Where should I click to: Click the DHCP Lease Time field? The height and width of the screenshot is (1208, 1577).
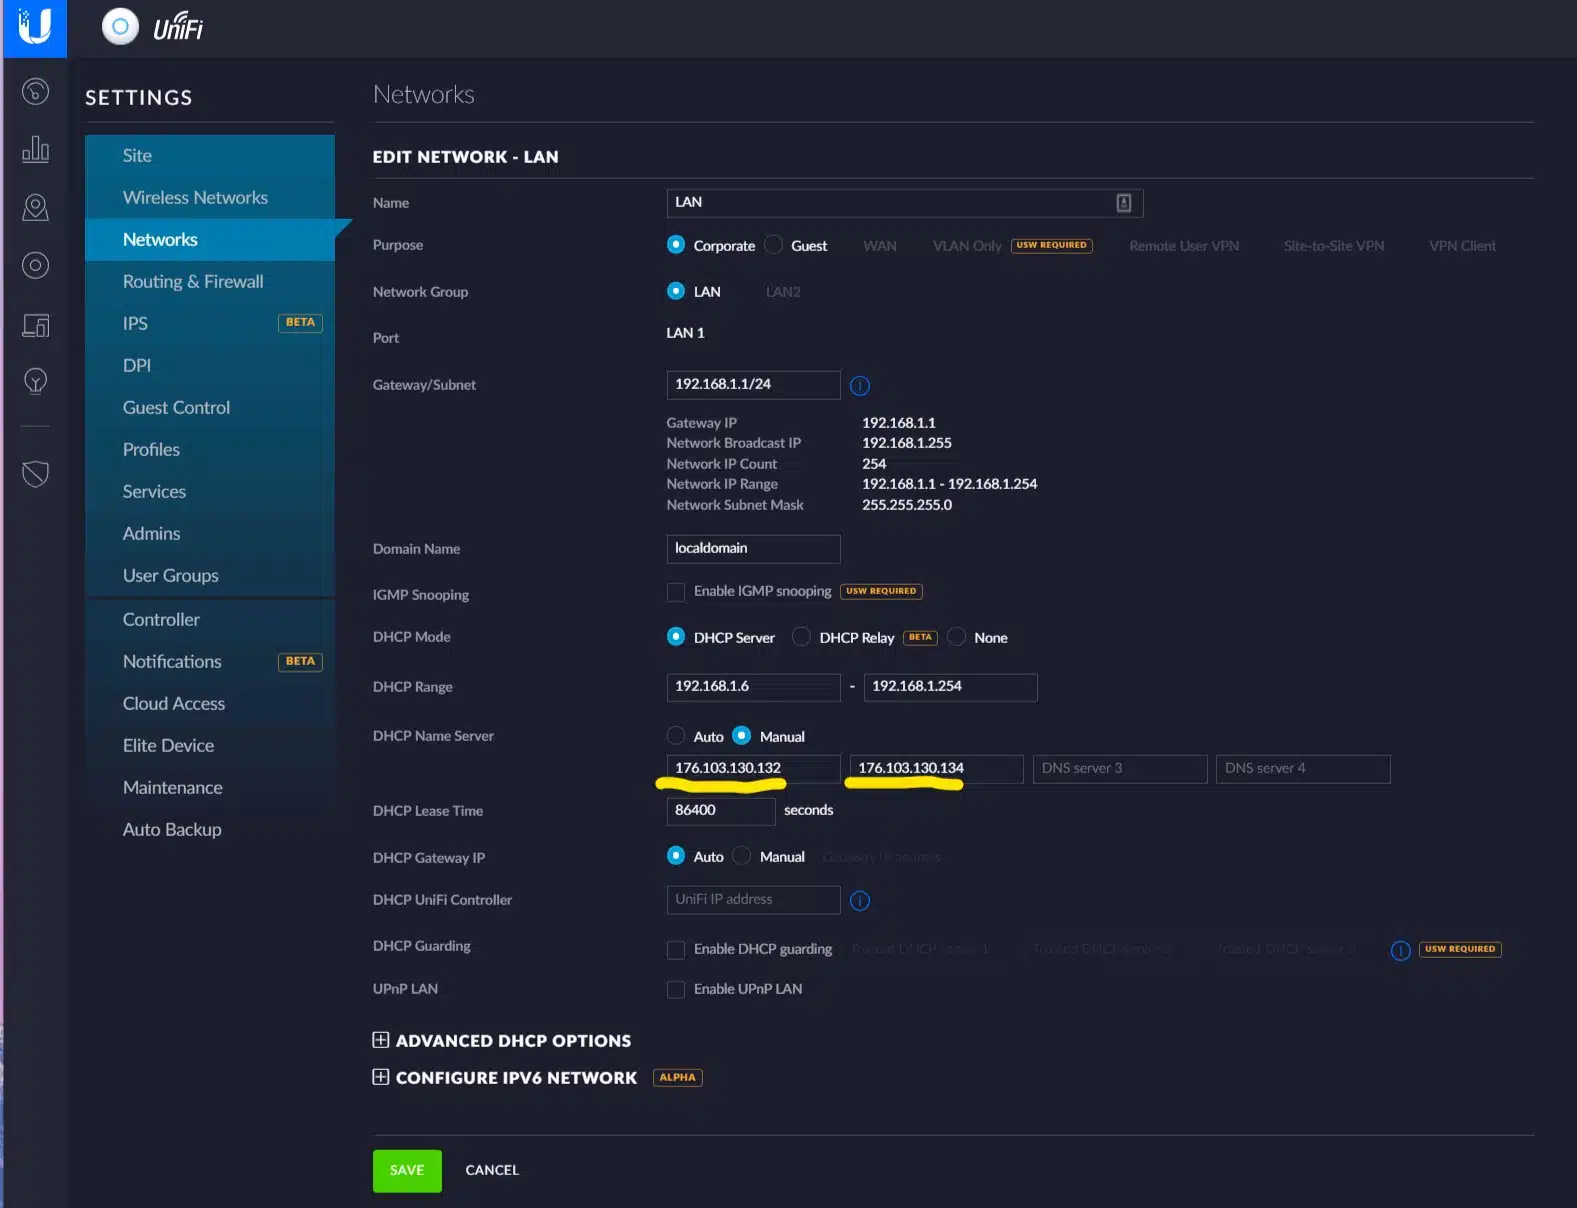(x=721, y=811)
